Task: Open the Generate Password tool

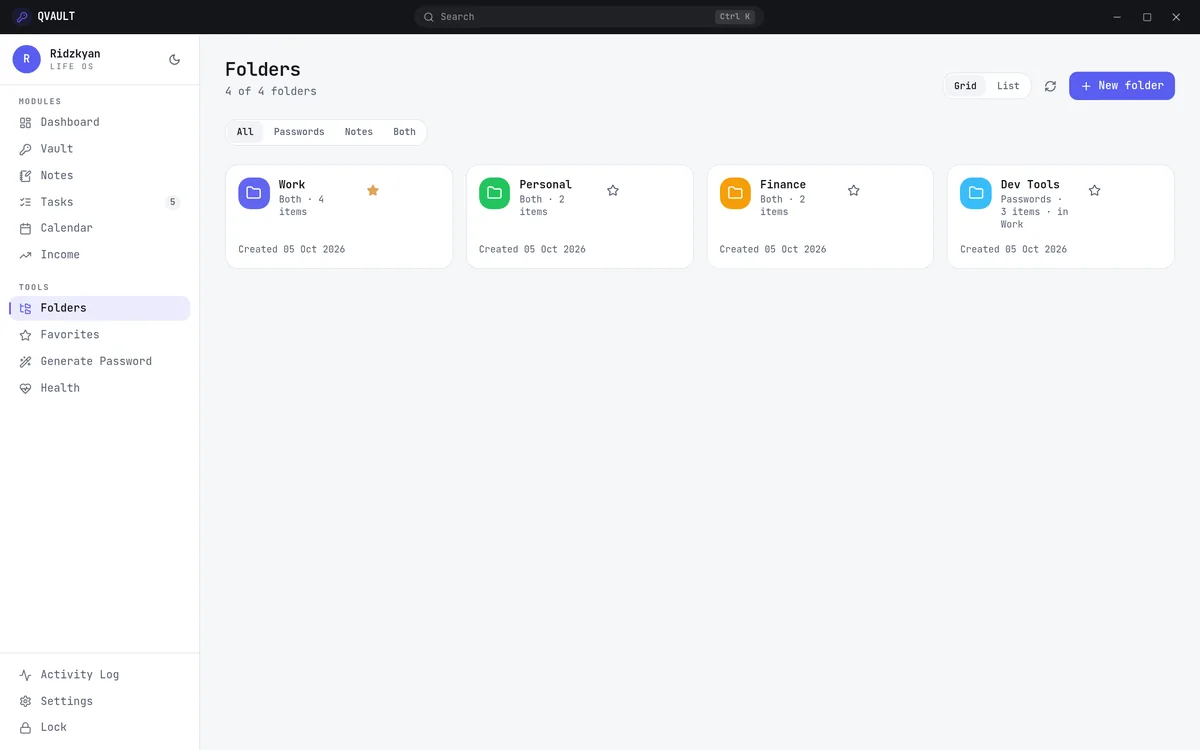Action: pos(100,361)
